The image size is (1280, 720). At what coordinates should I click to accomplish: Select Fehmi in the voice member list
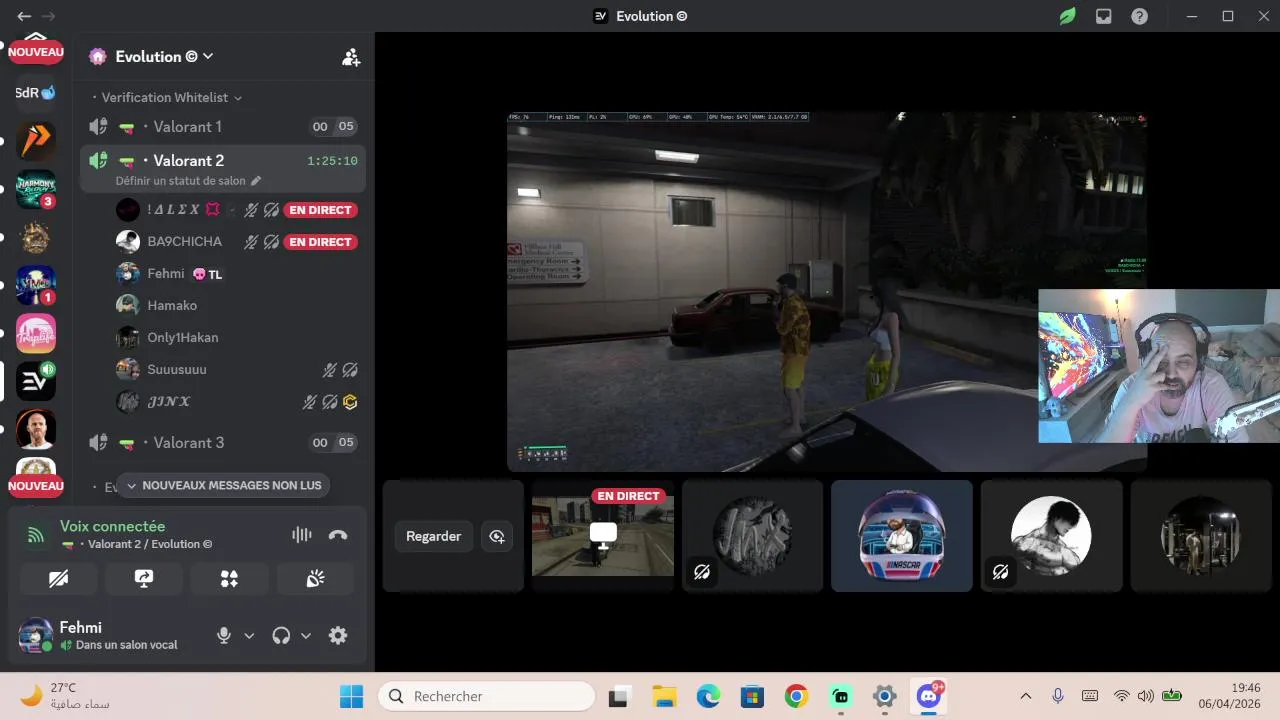(x=237, y=274)
